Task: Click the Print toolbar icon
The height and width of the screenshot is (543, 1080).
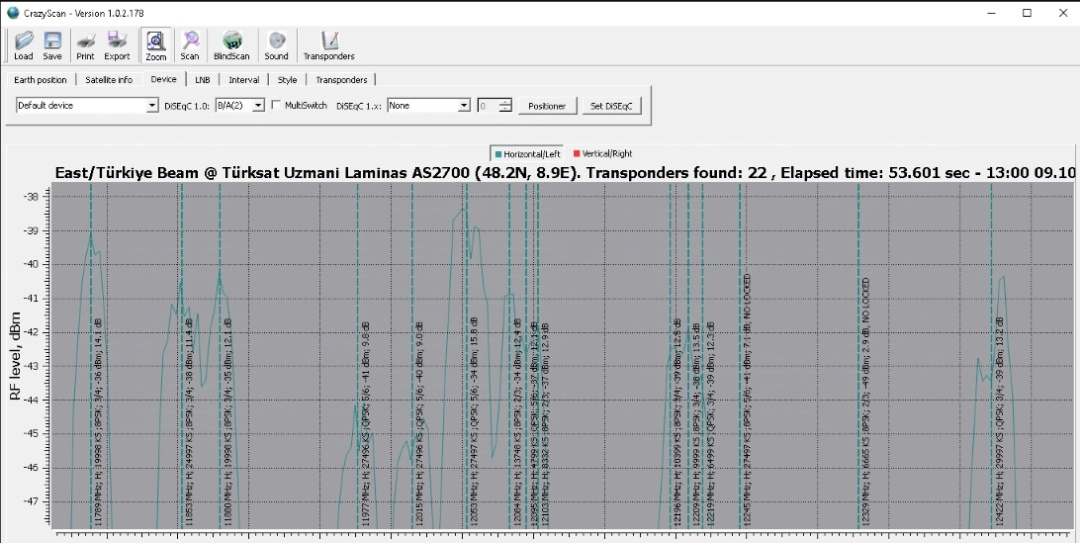Action: (85, 46)
